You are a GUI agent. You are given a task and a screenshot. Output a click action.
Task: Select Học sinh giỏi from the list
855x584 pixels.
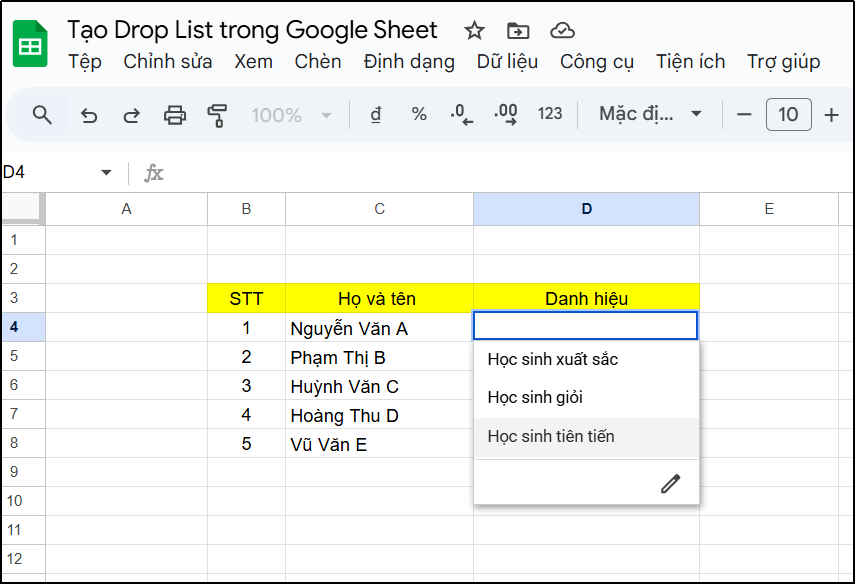(x=537, y=396)
